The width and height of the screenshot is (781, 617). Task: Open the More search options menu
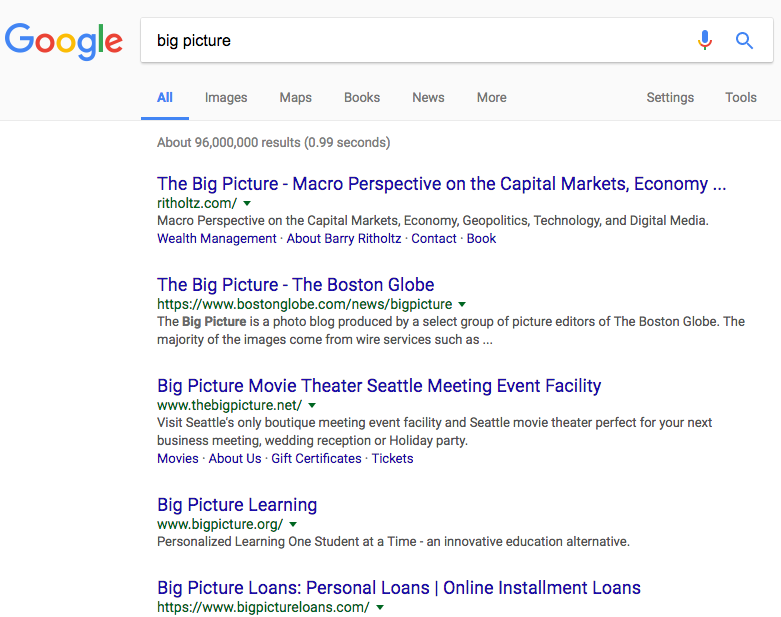[491, 98]
